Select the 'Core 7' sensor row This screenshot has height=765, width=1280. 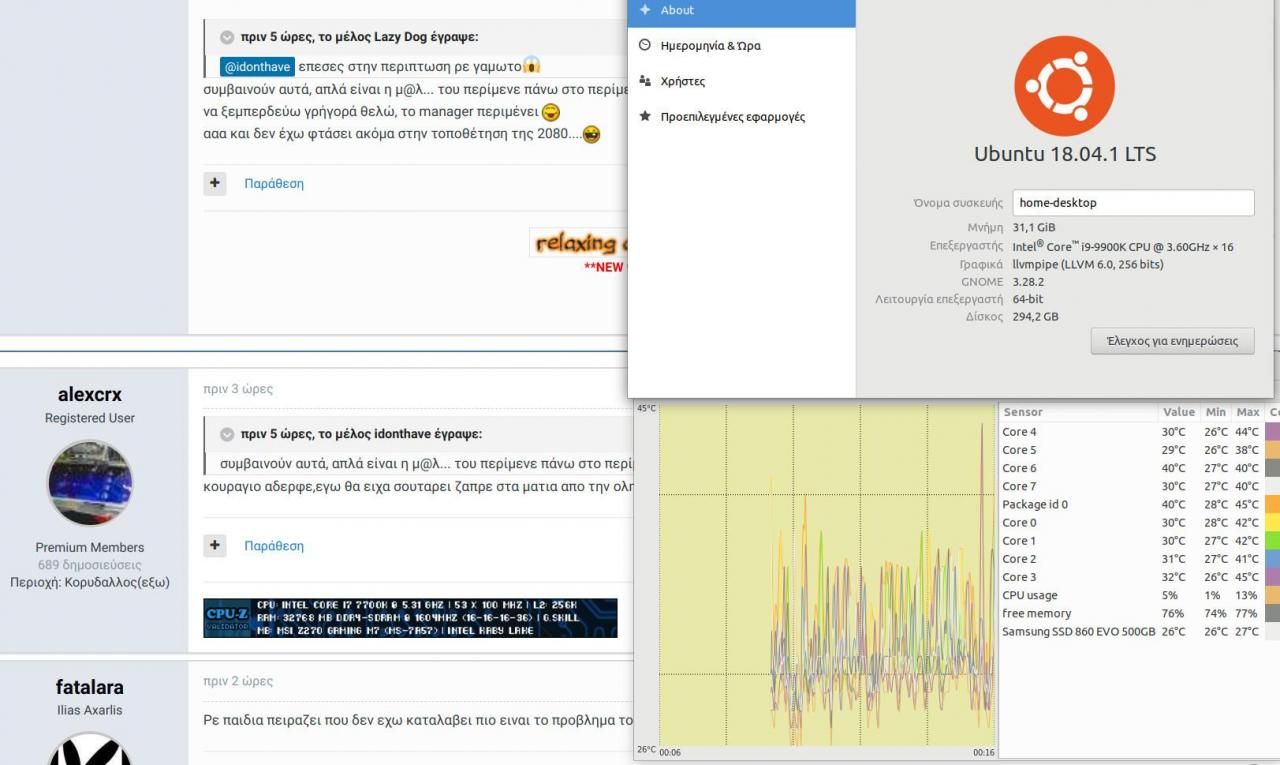[x=1140, y=487]
